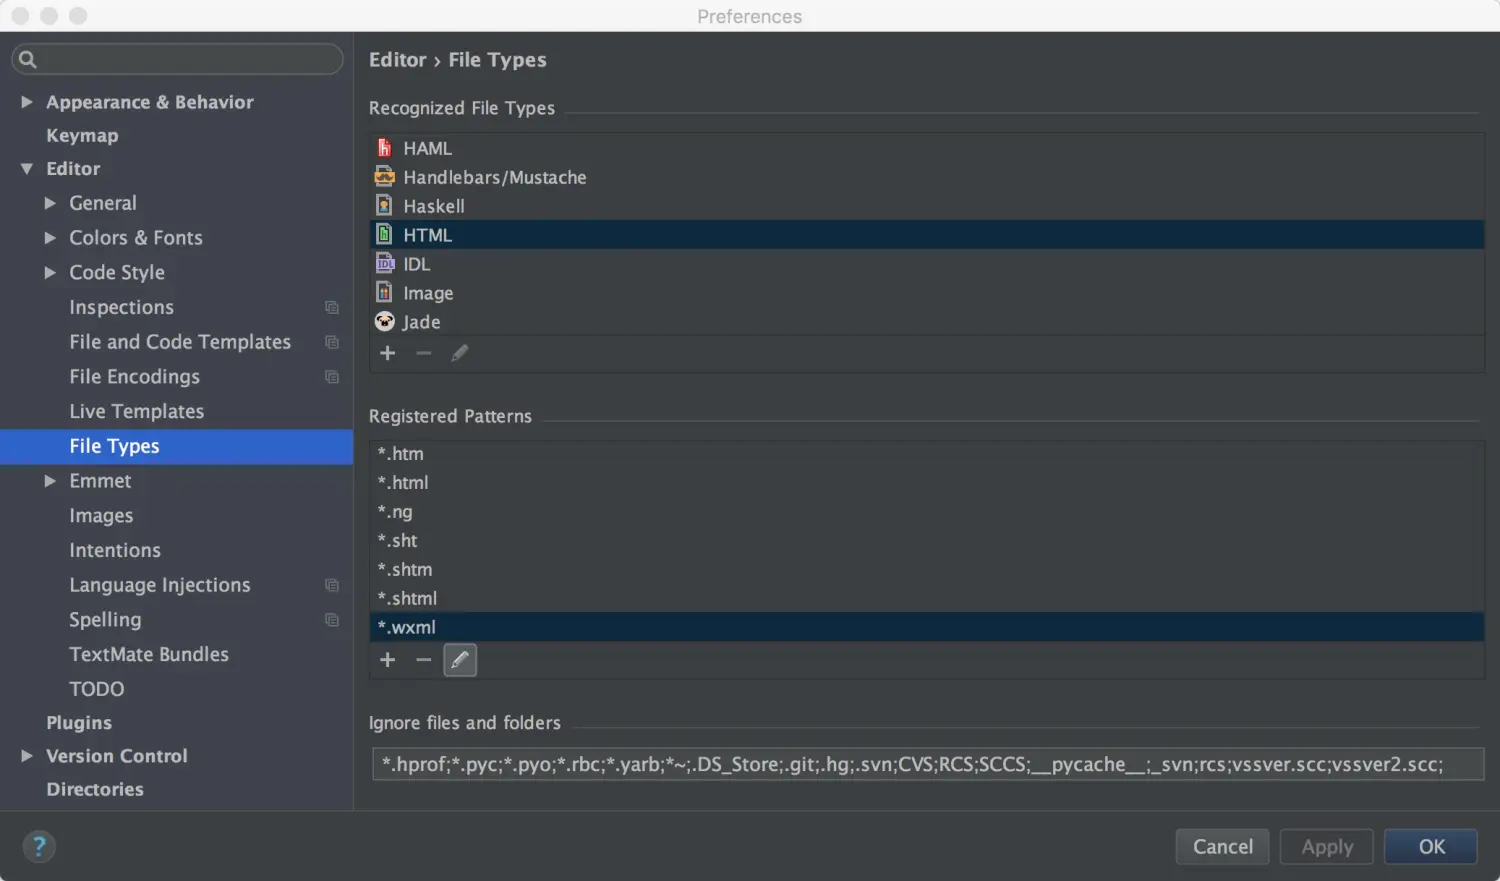Open the TextMate Bundles settings
Image resolution: width=1500 pixels, height=881 pixels.
pyautogui.click(x=149, y=654)
